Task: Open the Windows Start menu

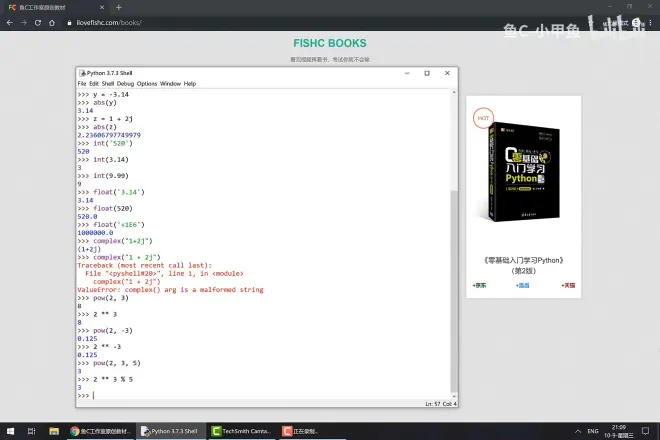Action: 8,431
